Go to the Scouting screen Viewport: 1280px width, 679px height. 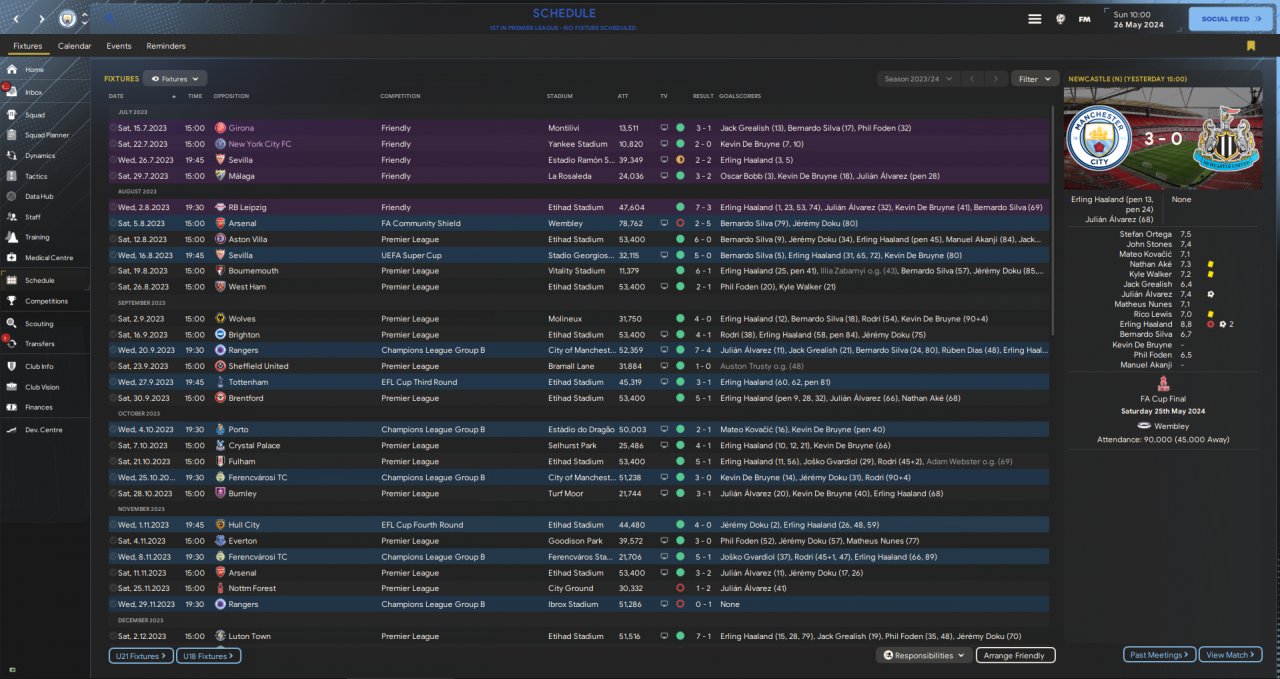click(39, 324)
